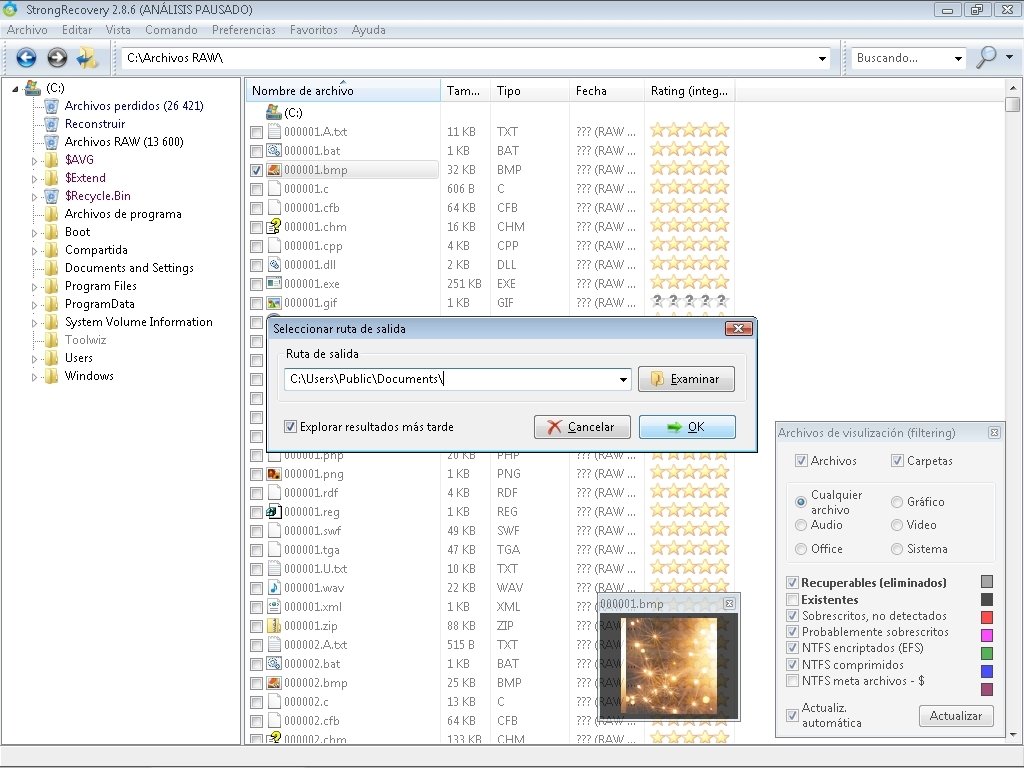Viewport: 1024px width, 768px height.
Task: Click the red Sobrescritos color swatch
Action: 987,617
